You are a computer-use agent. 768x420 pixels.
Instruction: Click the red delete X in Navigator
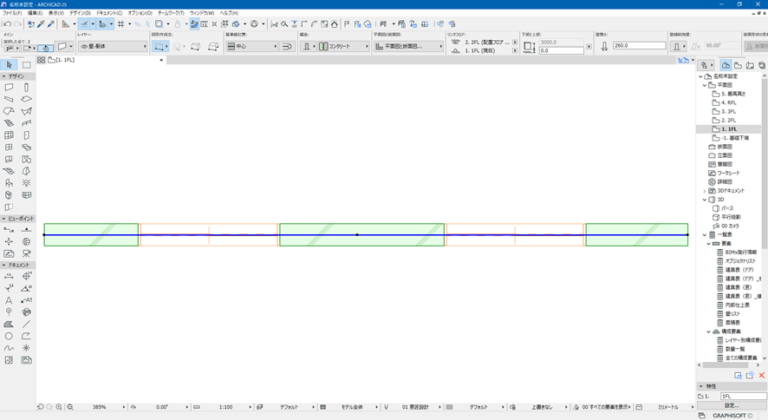click(762, 375)
